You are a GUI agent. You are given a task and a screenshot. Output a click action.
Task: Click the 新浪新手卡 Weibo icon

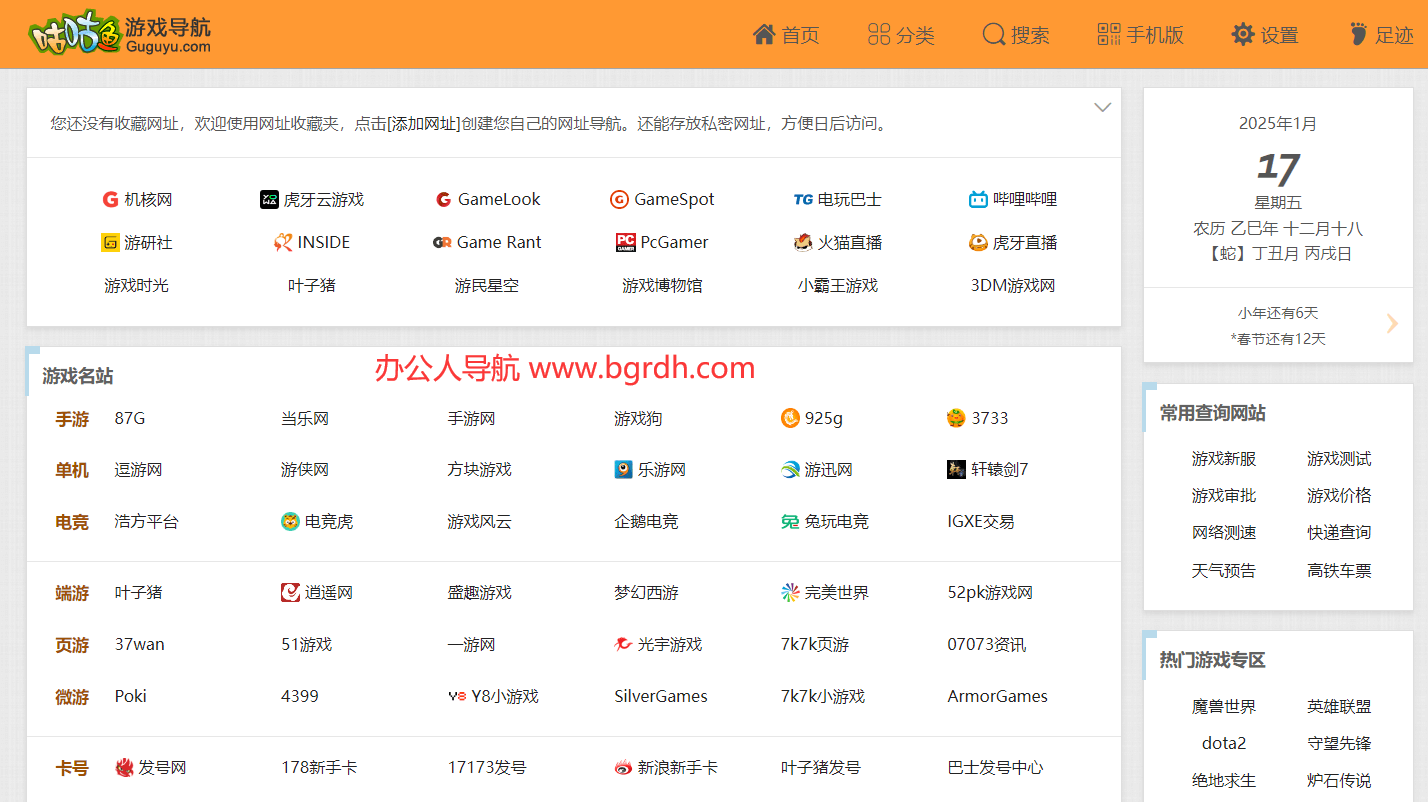tap(623, 767)
